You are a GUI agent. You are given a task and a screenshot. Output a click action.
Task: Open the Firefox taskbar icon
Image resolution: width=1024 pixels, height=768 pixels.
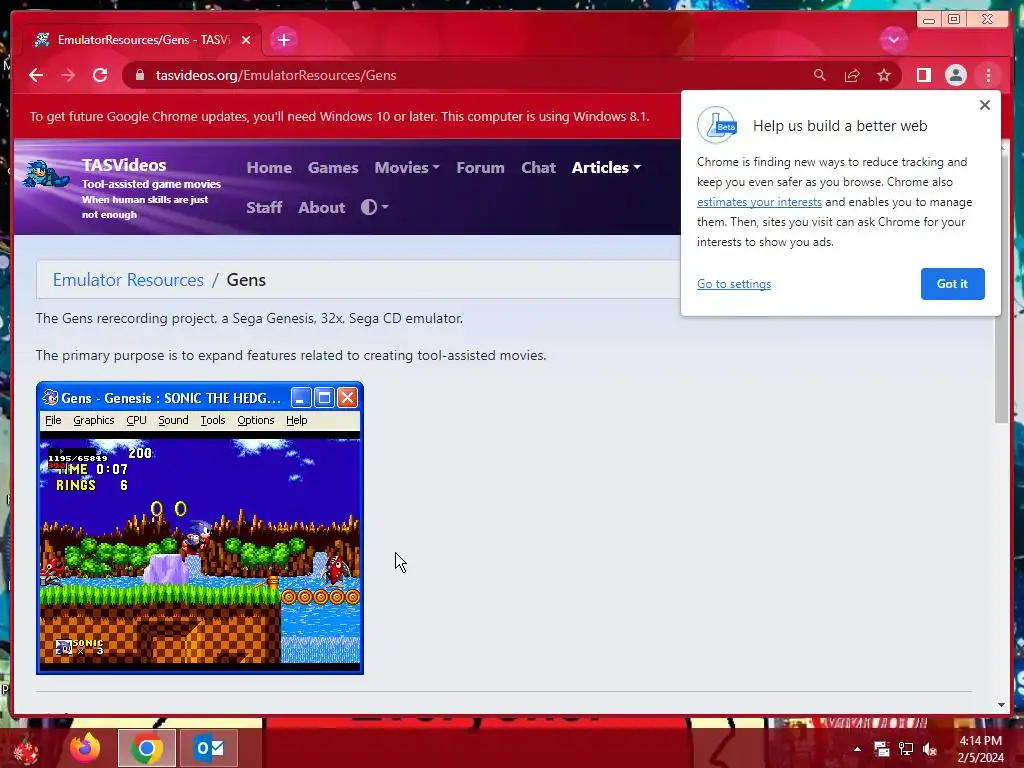pos(86,748)
